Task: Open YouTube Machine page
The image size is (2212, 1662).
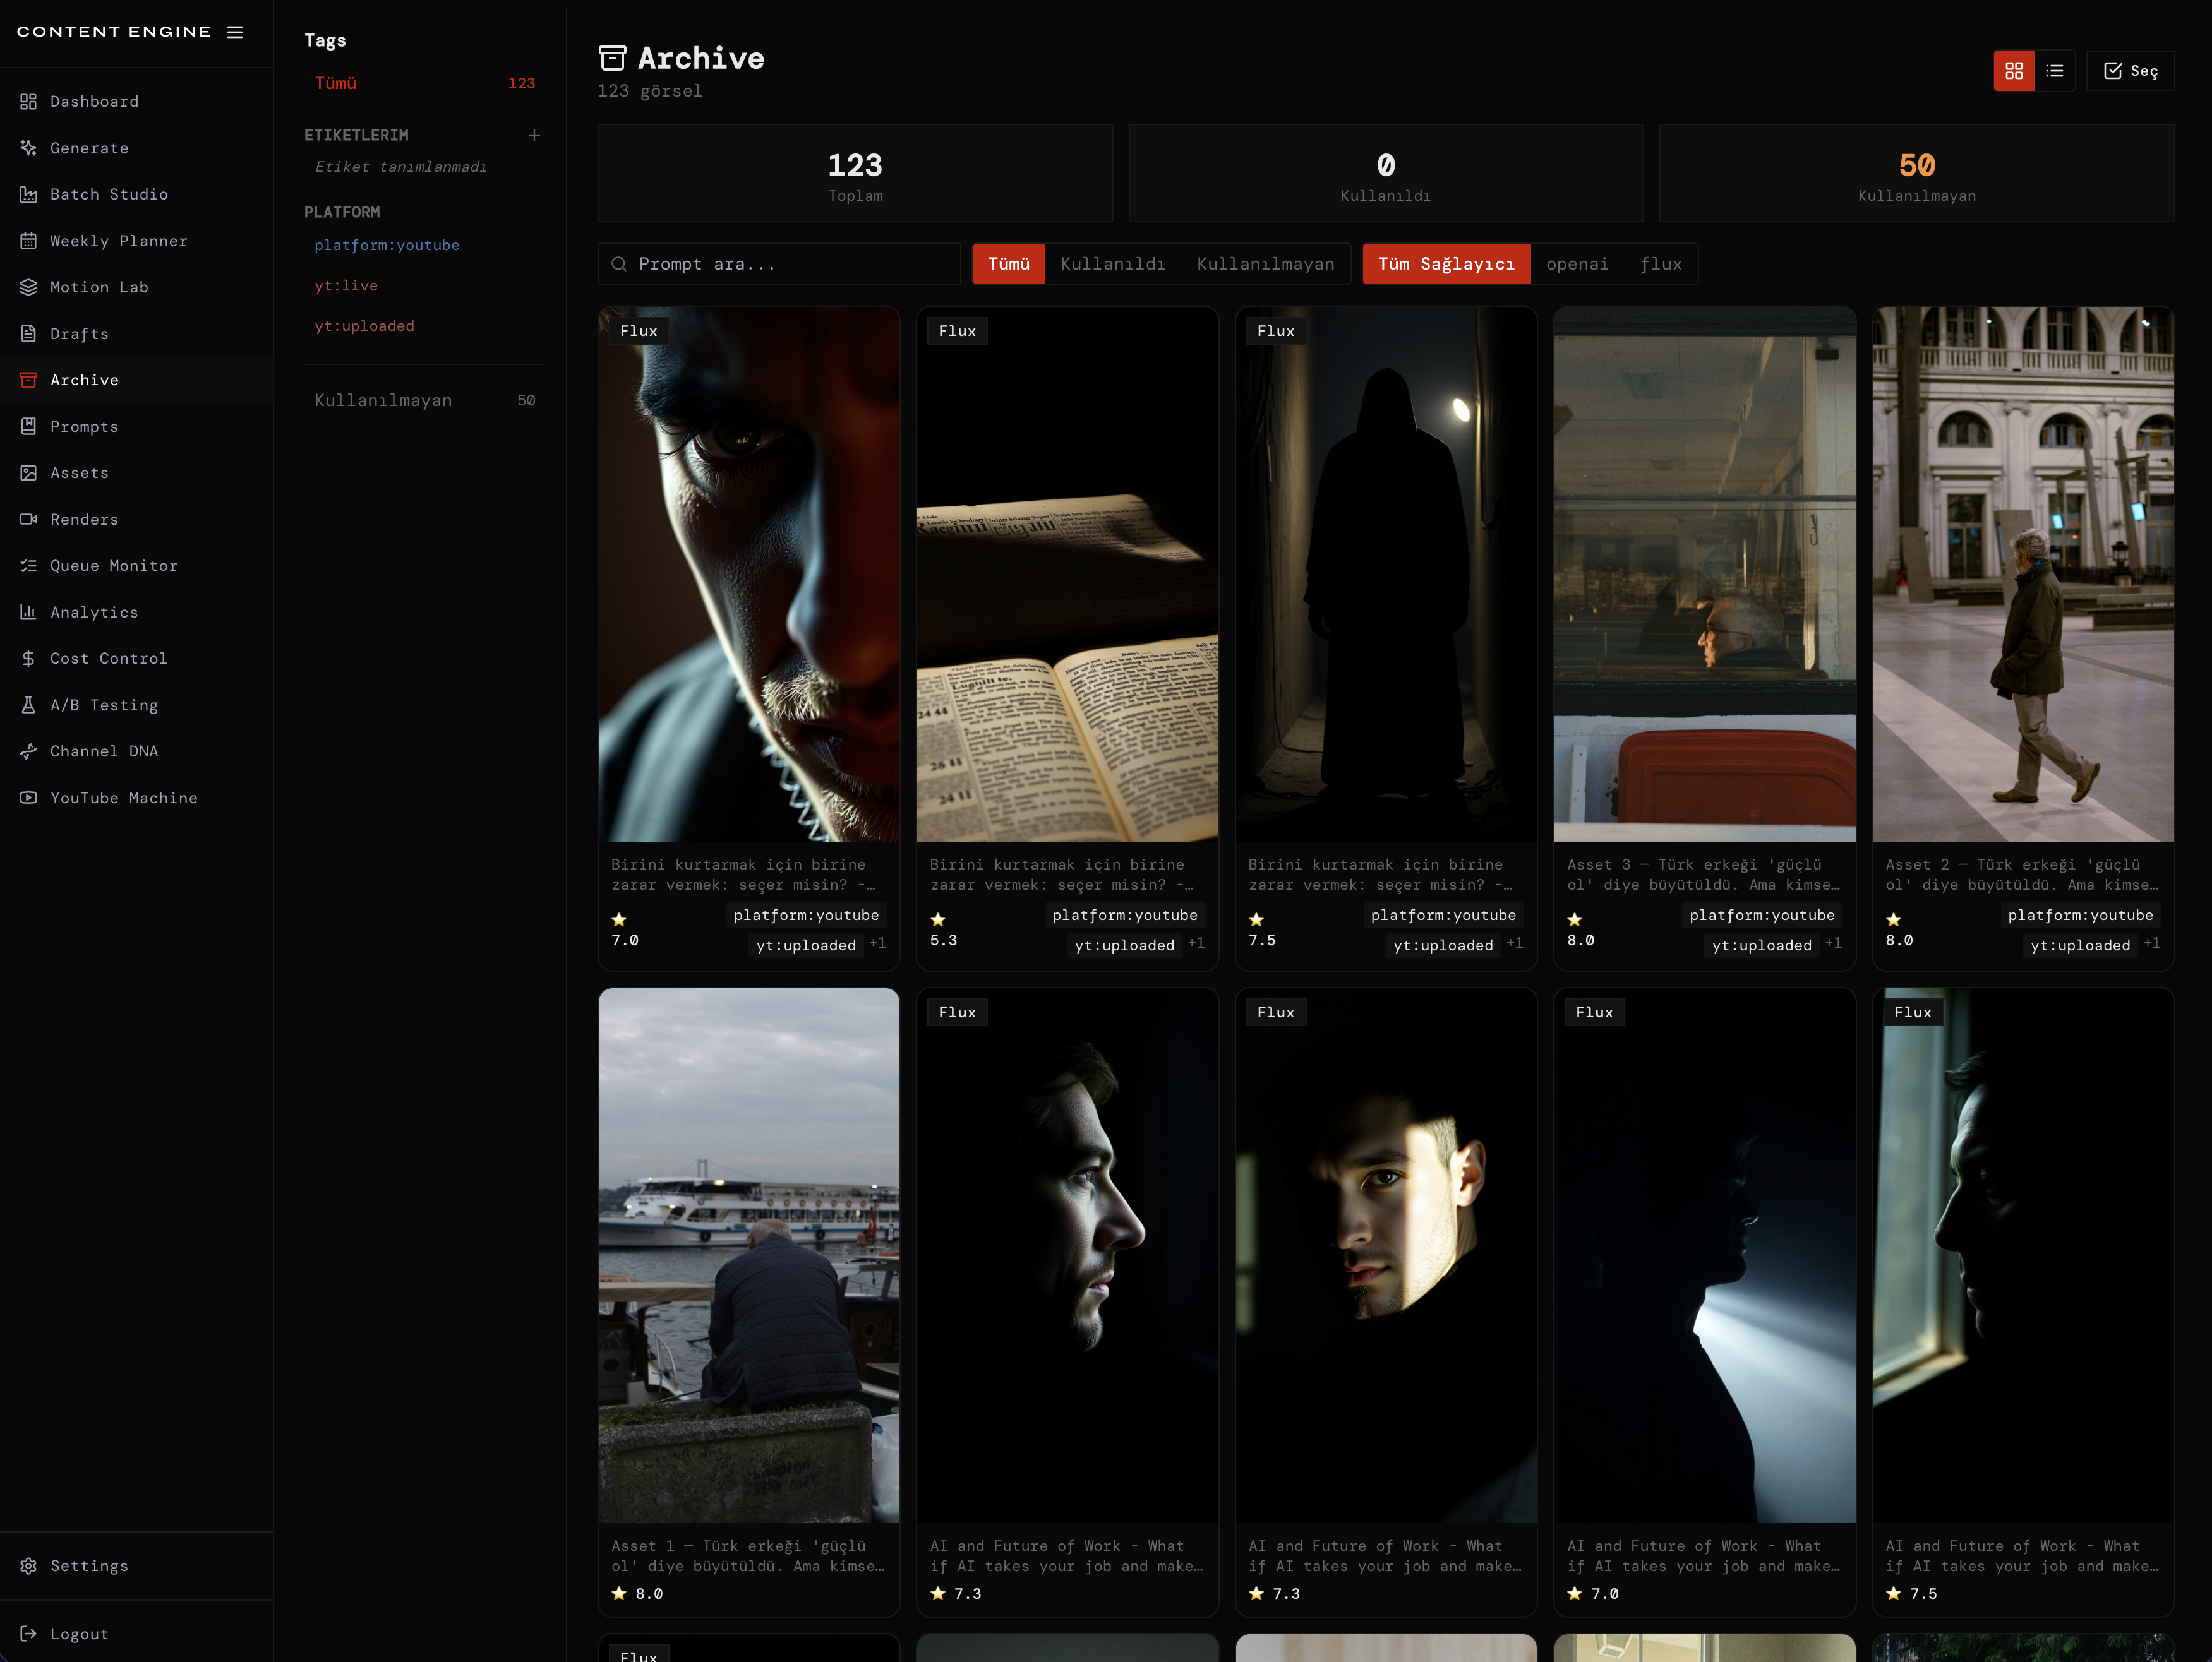Action: (x=123, y=798)
